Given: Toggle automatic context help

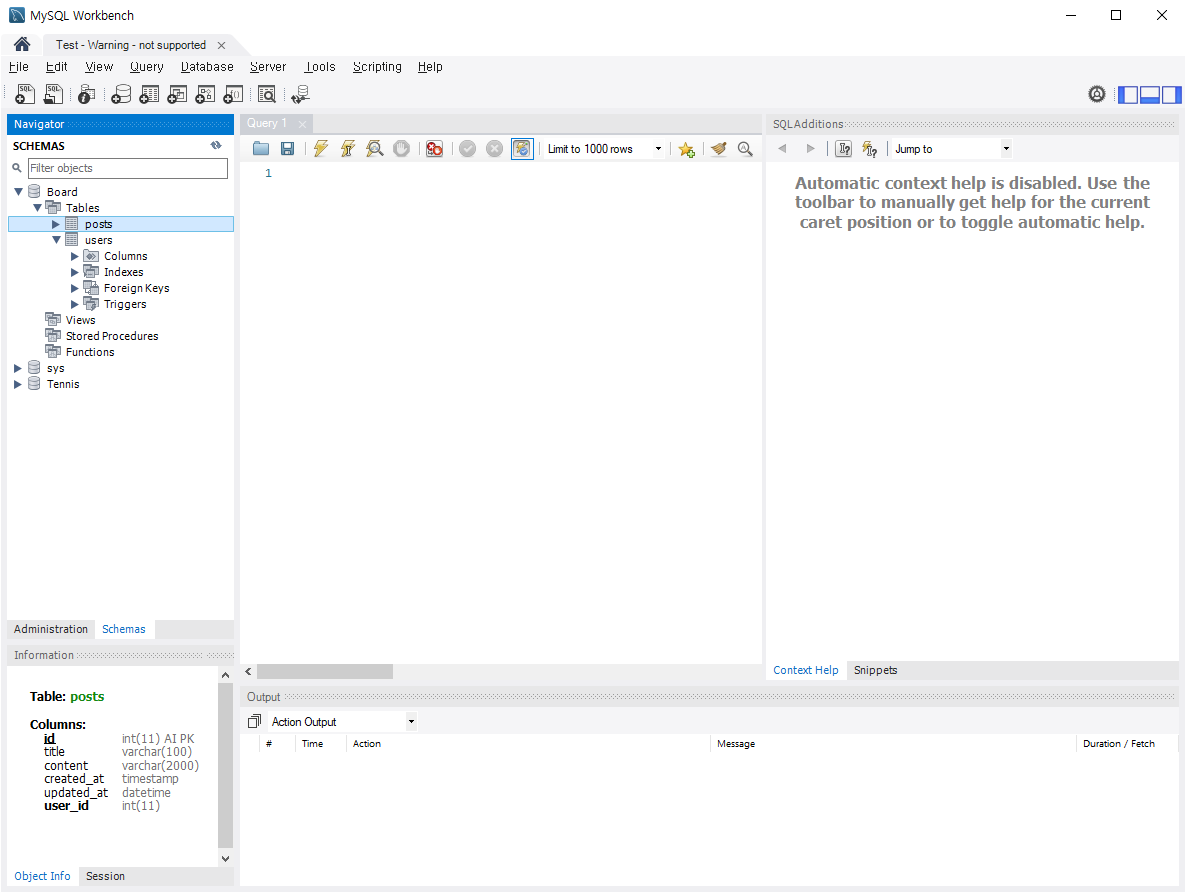Looking at the screenshot, I should pyautogui.click(x=870, y=149).
